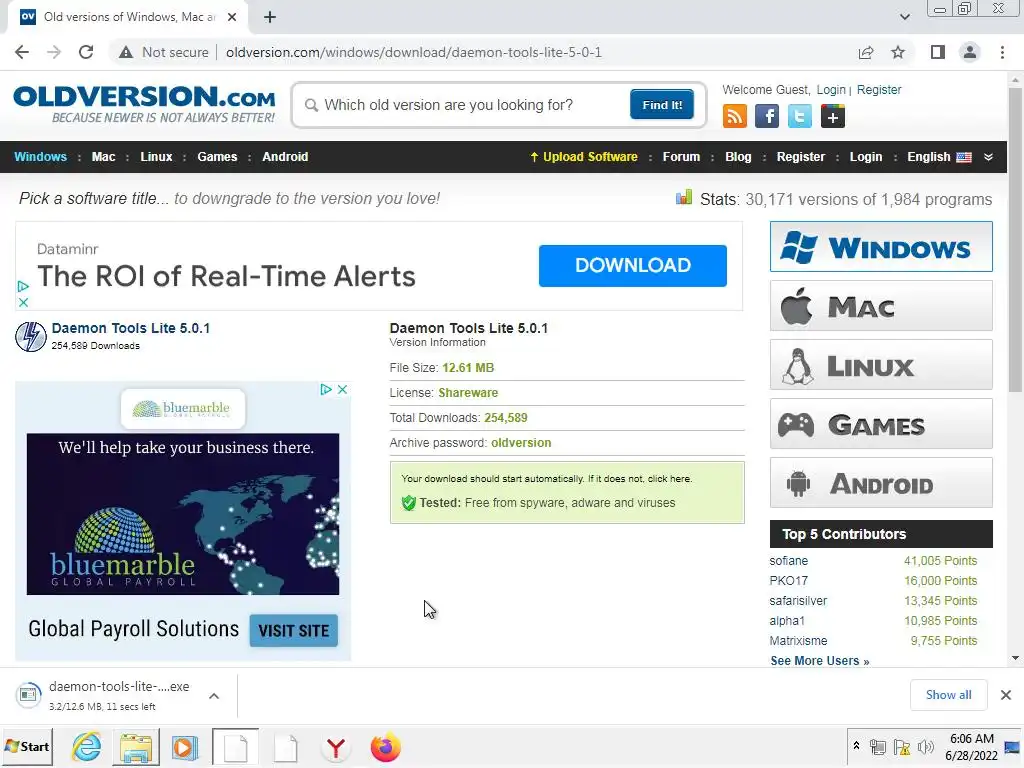The width and height of the screenshot is (1024, 768).
Task: Launch Yandex browser from the taskbar
Action: (x=336, y=747)
